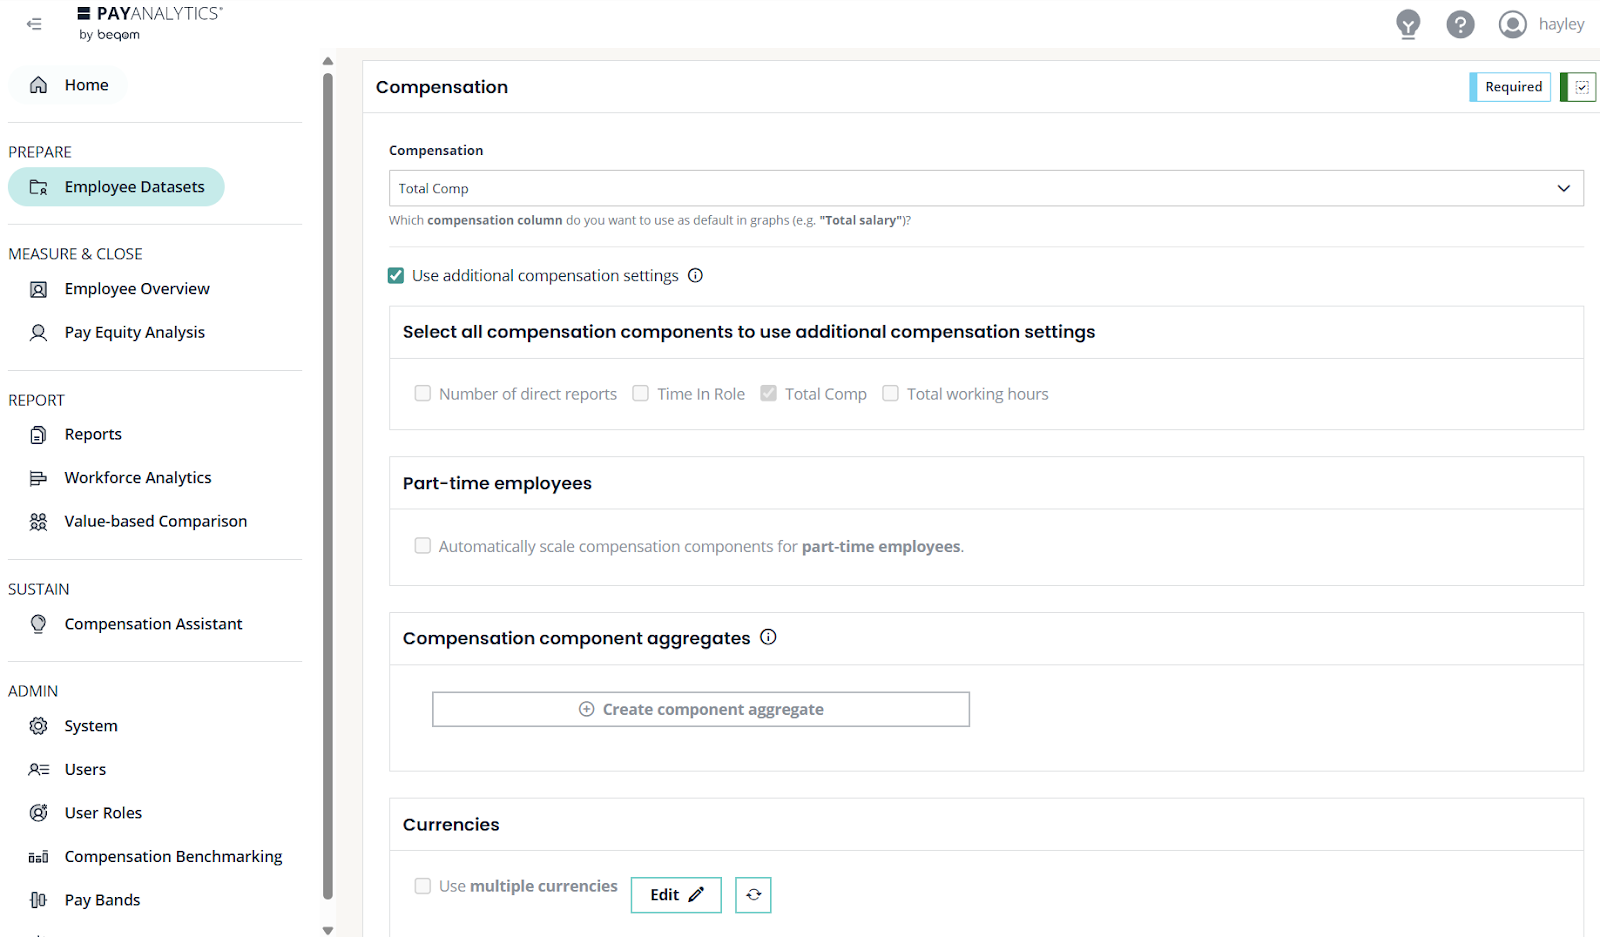The width and height of the screenshot is (1600, 937).
Task: Click the refresh currencies icon button
Action: (753, 895)
